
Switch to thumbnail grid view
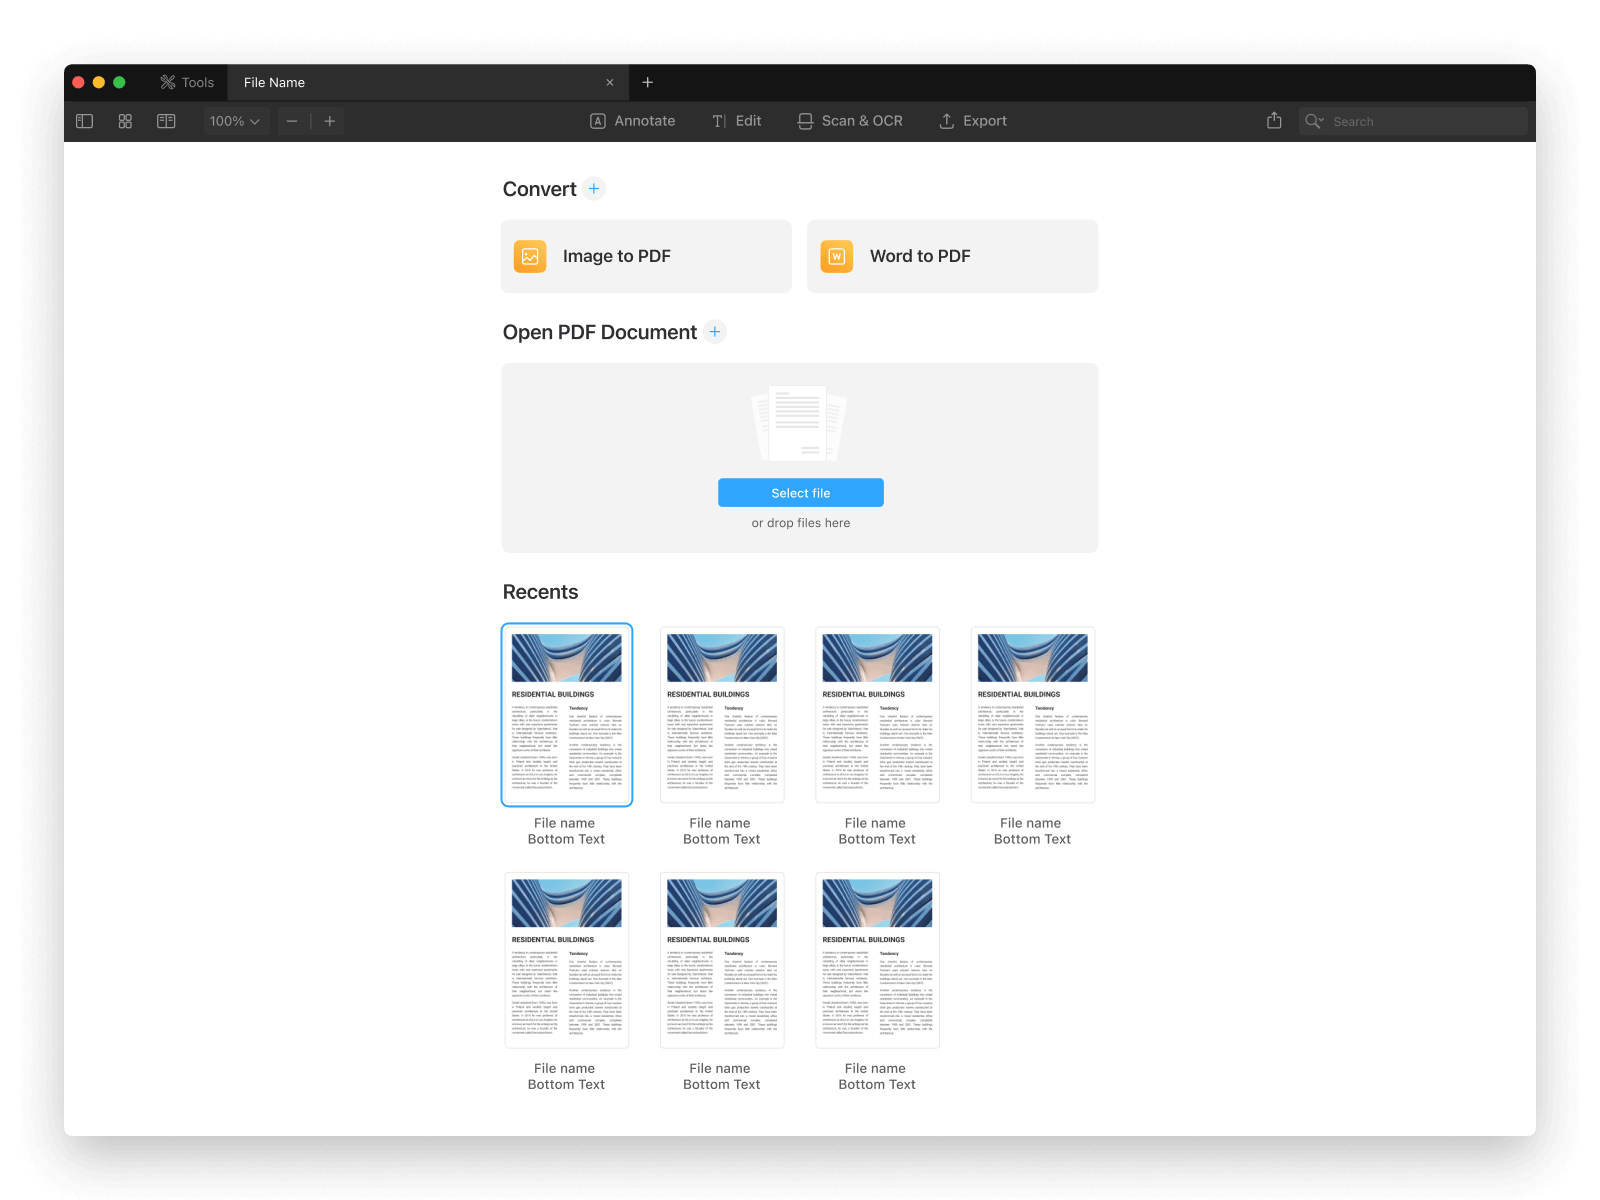(x=125, y=121)
